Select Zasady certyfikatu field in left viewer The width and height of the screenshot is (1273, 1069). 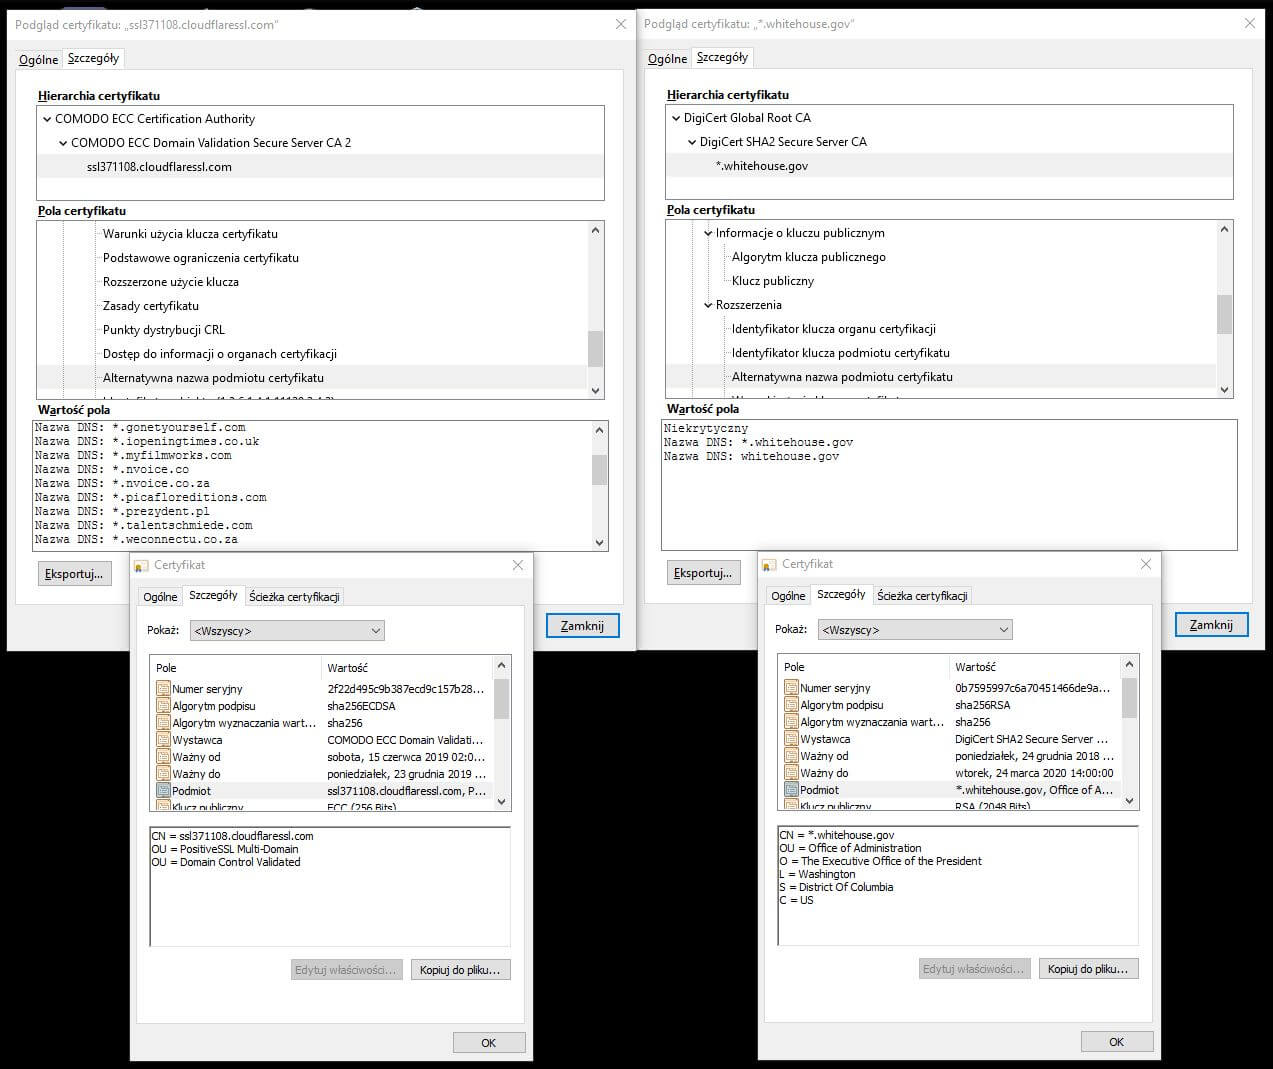coord(151,306)
